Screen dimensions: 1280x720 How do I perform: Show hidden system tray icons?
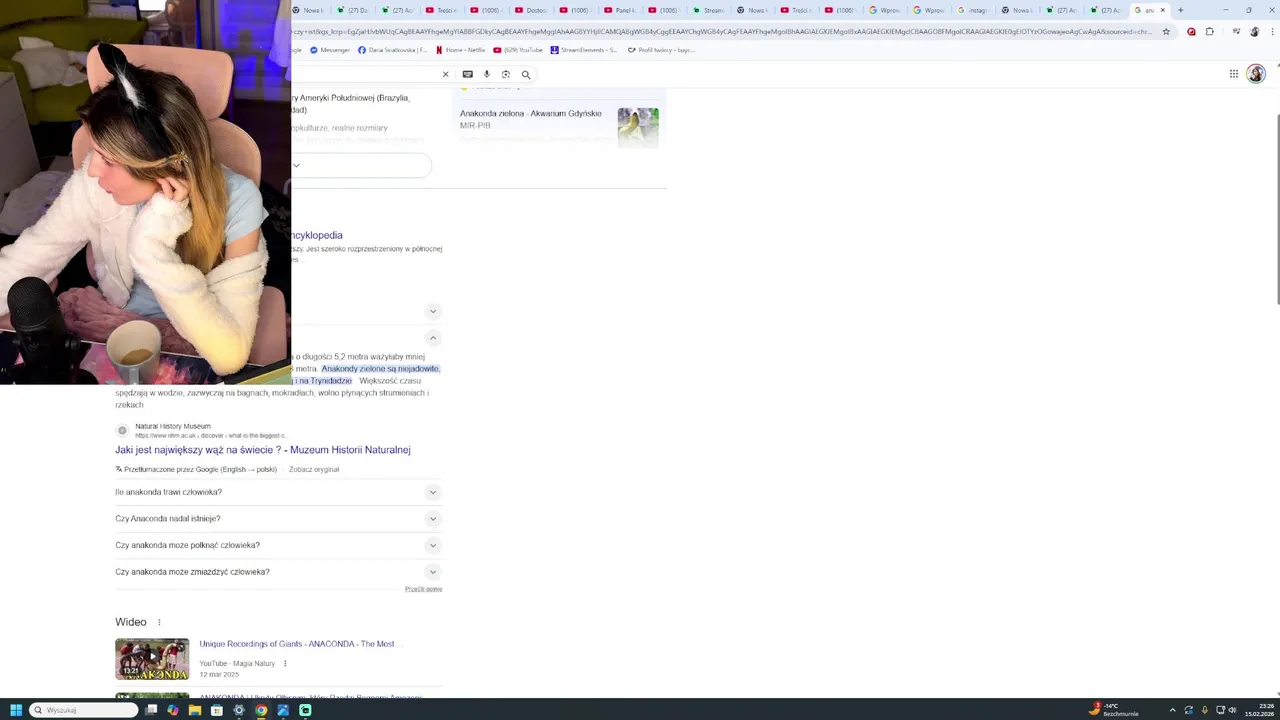pyautogui.click(x=1173, y=710)
